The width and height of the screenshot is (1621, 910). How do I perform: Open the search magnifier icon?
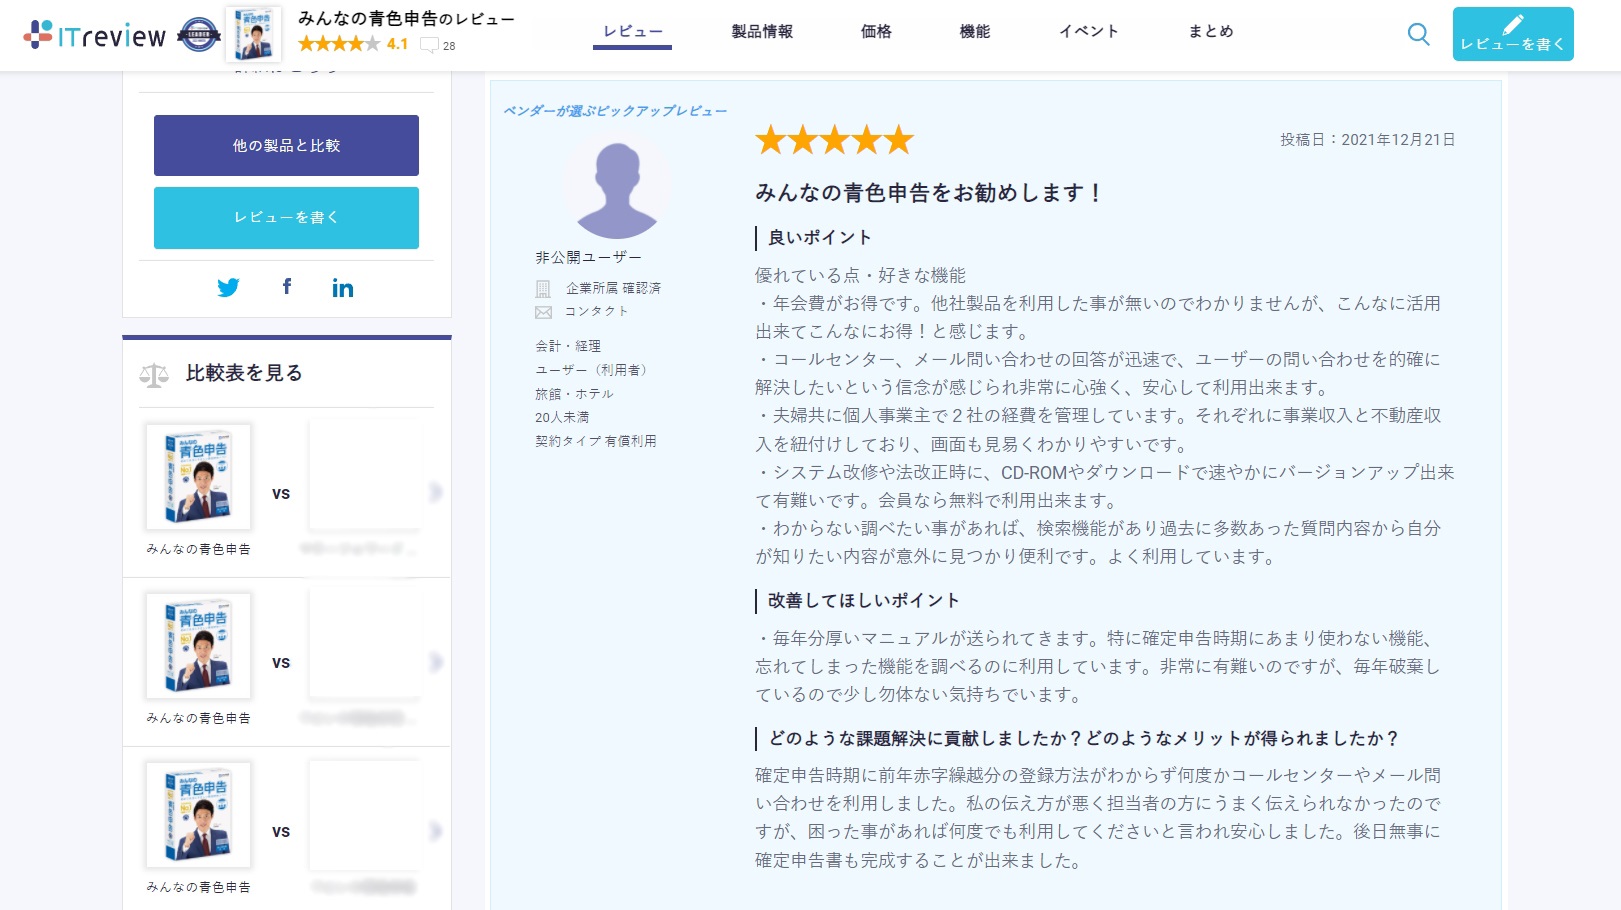(1418, 34)
